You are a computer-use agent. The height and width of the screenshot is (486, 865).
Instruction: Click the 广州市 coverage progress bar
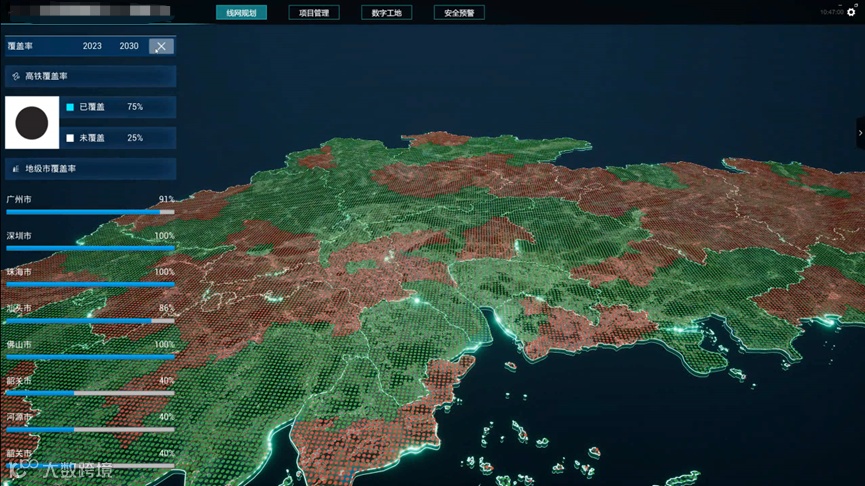[x=90, y=212]
